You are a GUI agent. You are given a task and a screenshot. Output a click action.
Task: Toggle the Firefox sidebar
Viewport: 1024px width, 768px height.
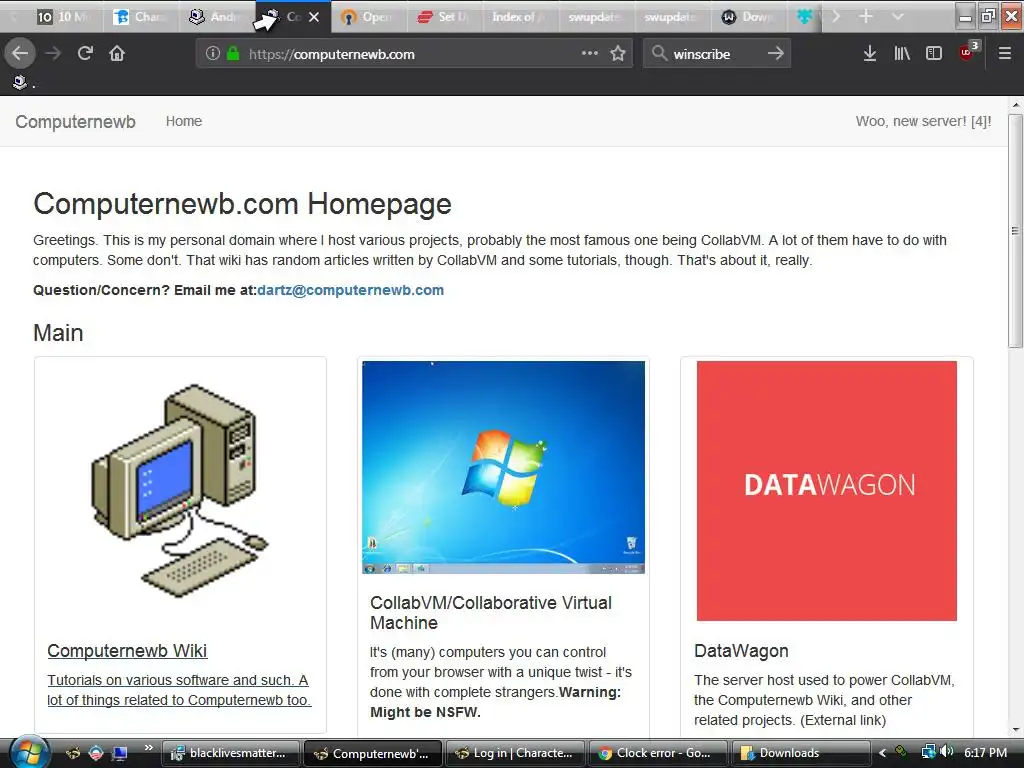click(x=934, y=54)
